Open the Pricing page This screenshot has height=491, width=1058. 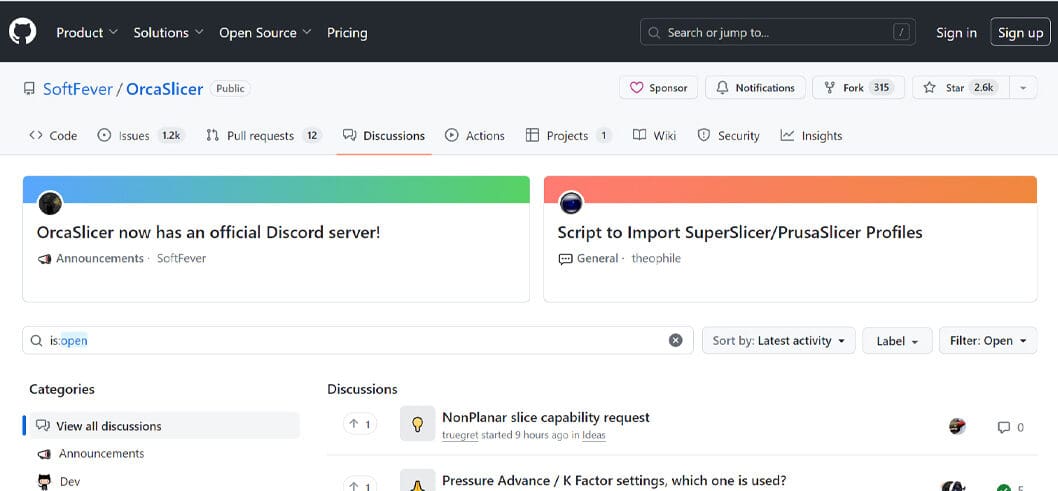(347, 32)
